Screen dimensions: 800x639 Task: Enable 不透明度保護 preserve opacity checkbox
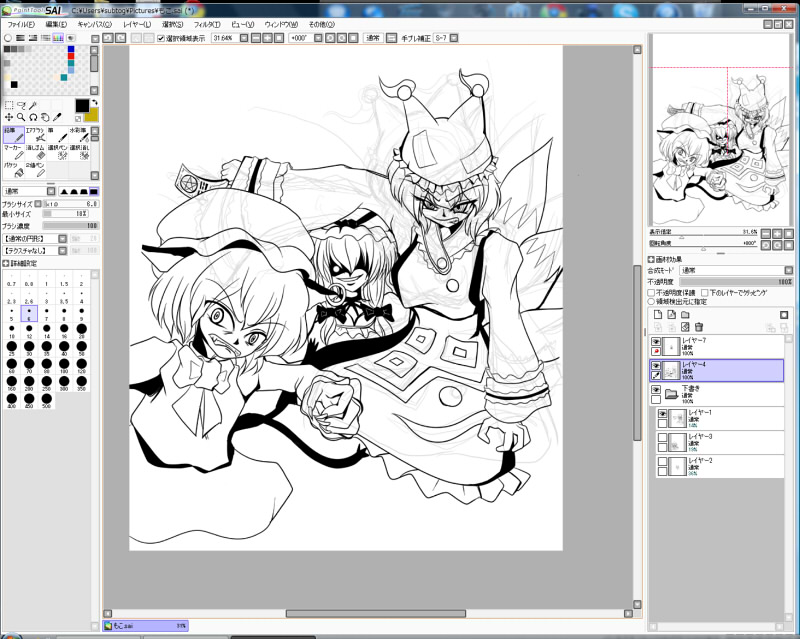(x=651, y=293)
